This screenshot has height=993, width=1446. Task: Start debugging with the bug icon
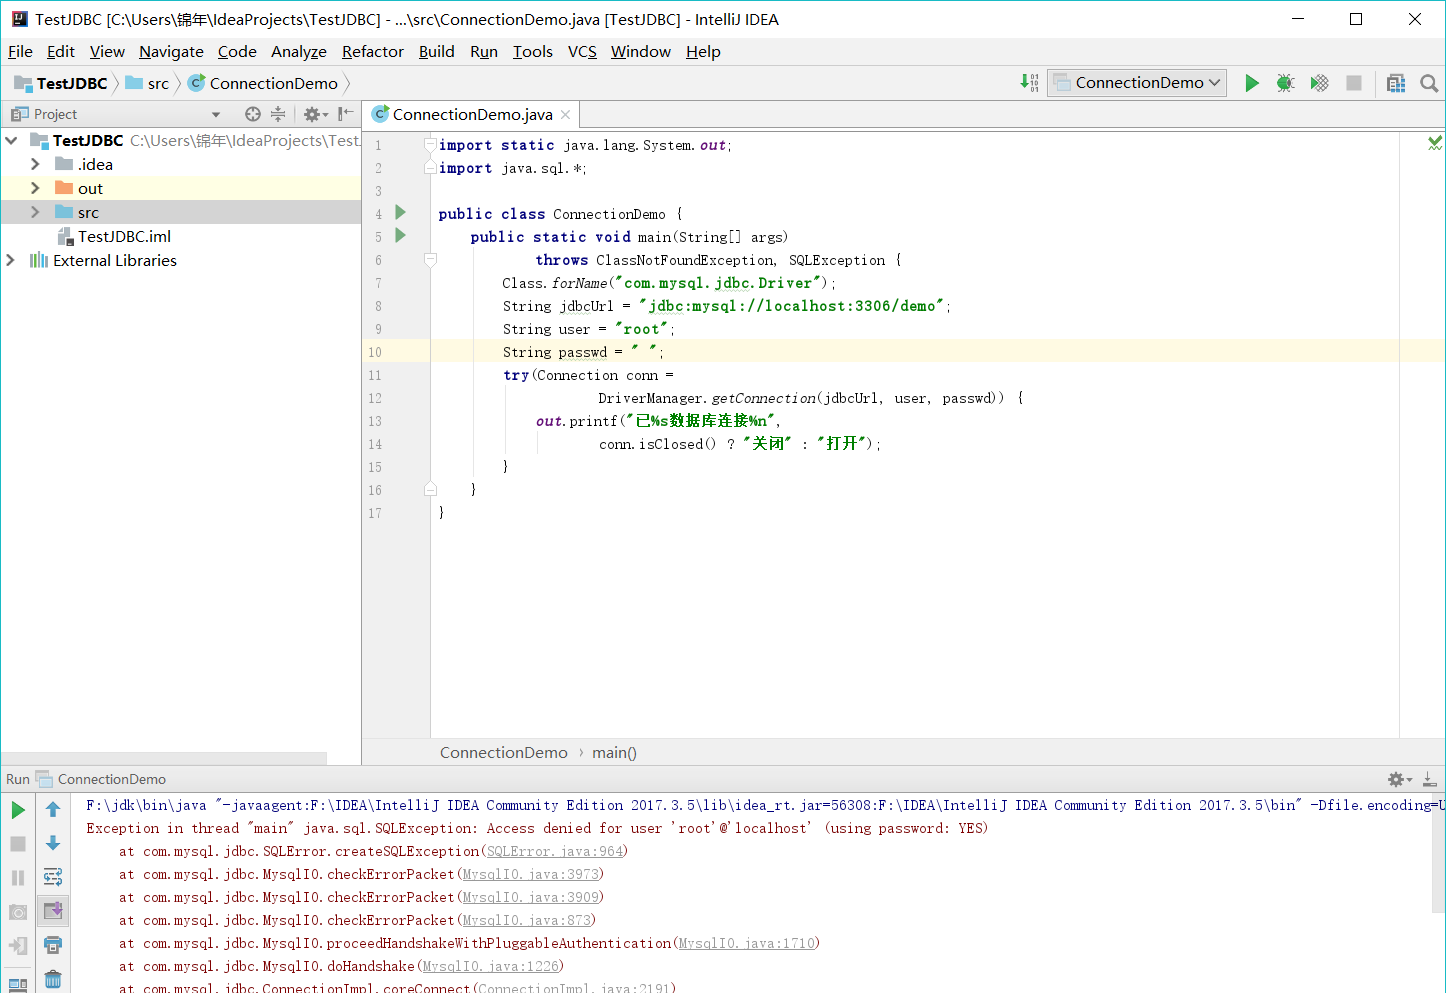[x=1286, y=83]
